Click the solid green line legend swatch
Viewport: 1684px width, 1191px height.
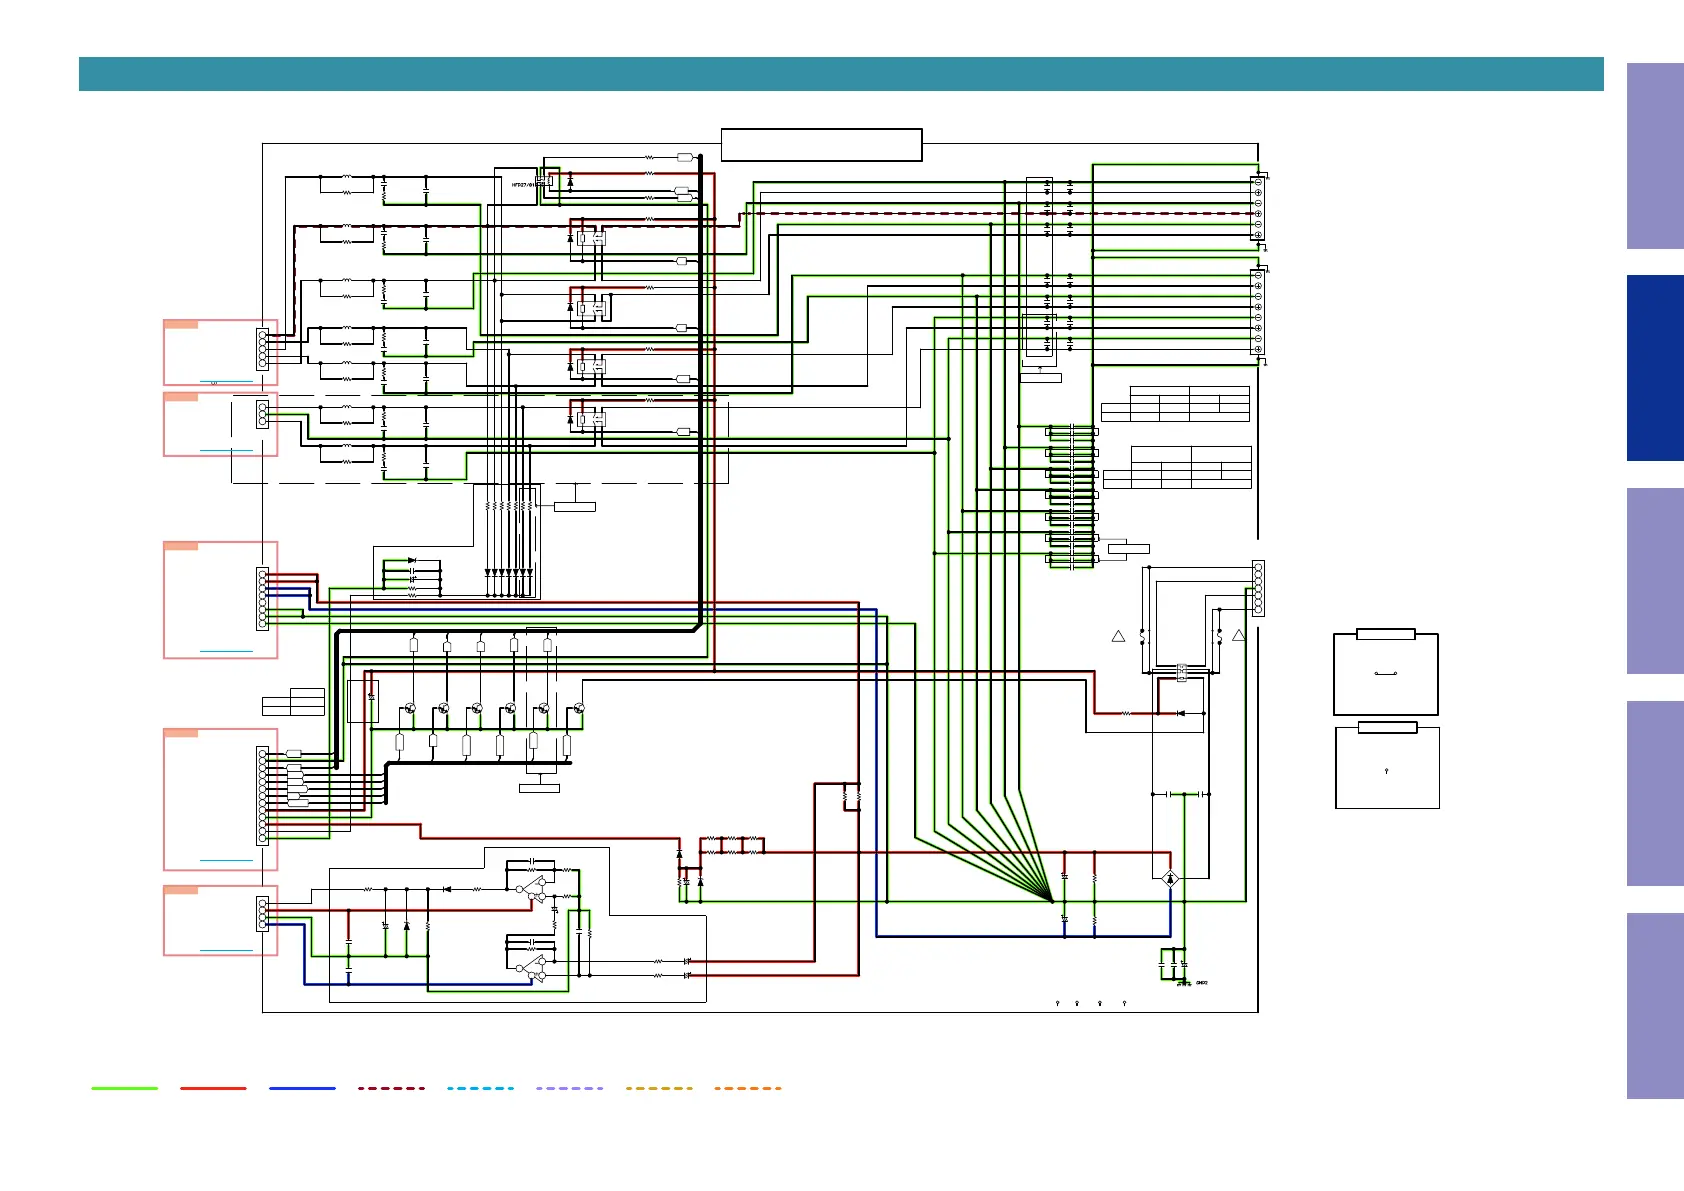tap(125, 1088)
